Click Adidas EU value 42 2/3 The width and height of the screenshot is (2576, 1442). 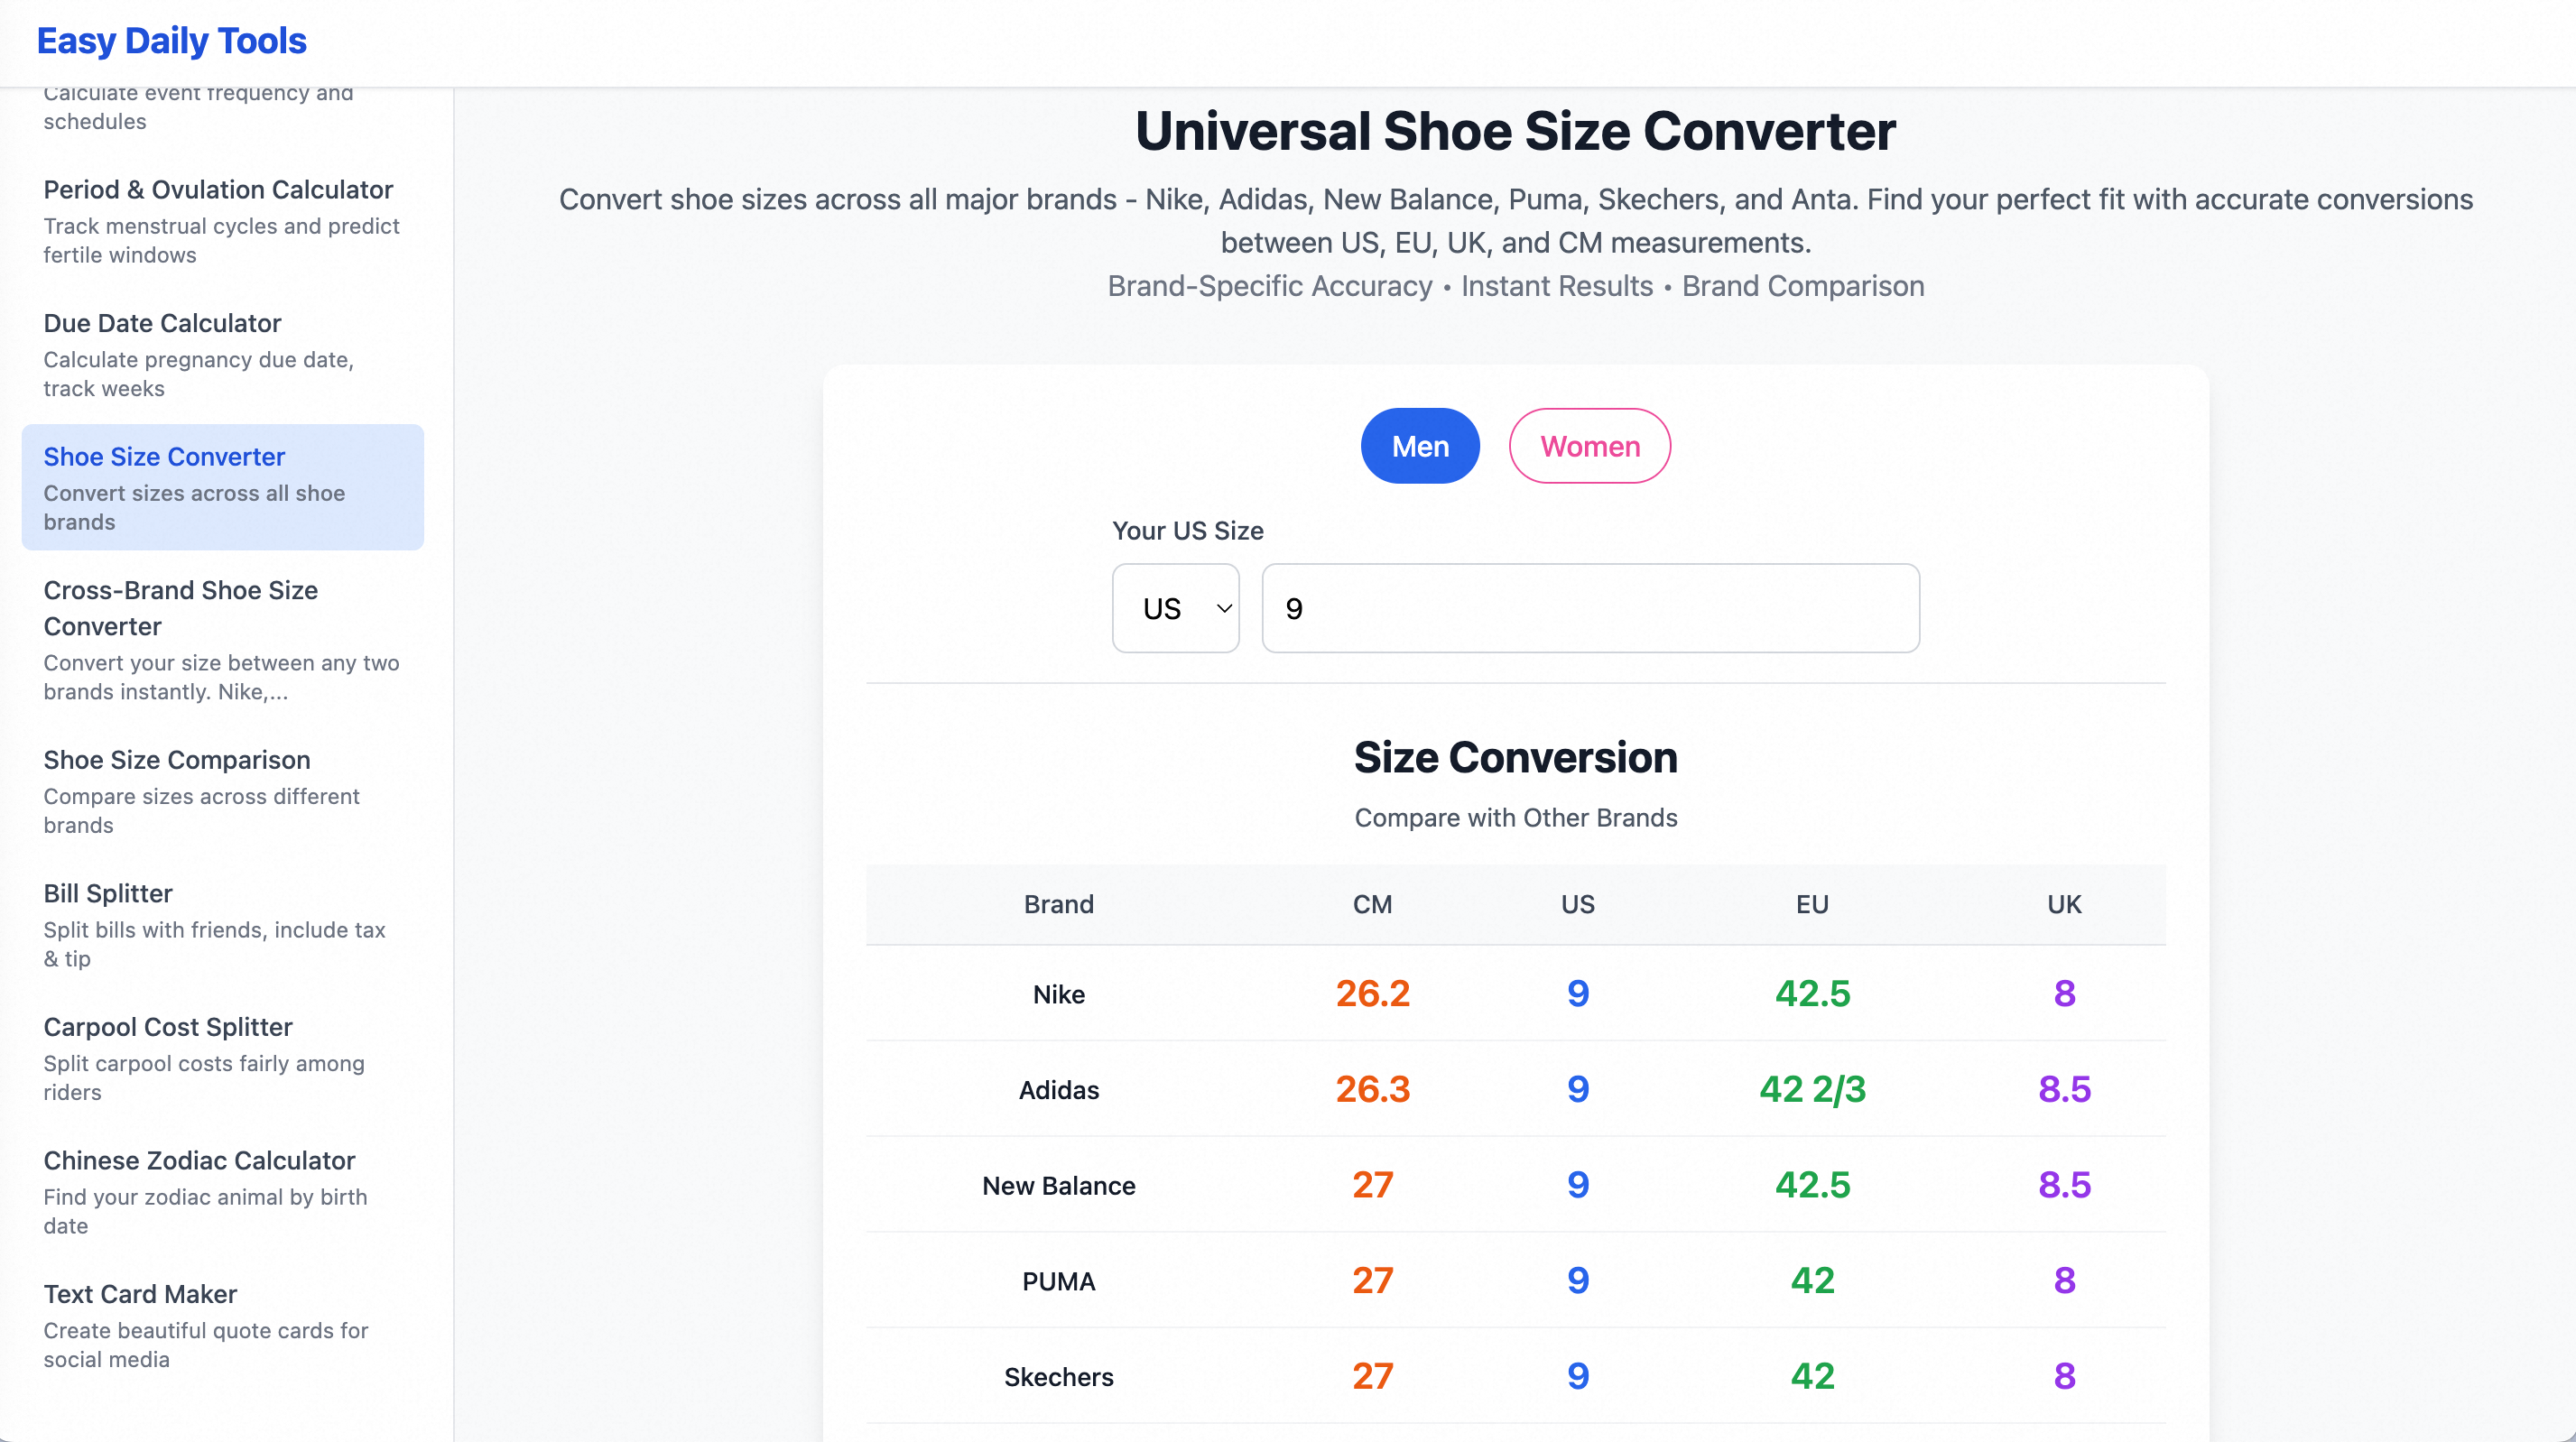(x=1812, y=1089)
